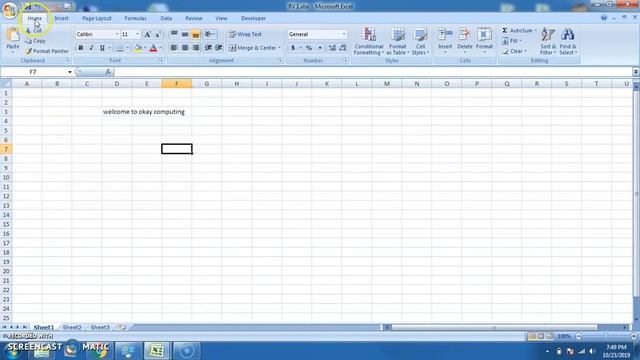The image size is (640, 360).
Task: Open the Cells Format menu
Action: point(484,40)
